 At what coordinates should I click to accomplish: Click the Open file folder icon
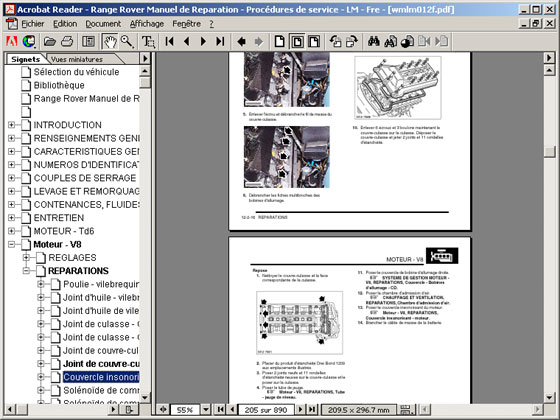click(50, 42)
